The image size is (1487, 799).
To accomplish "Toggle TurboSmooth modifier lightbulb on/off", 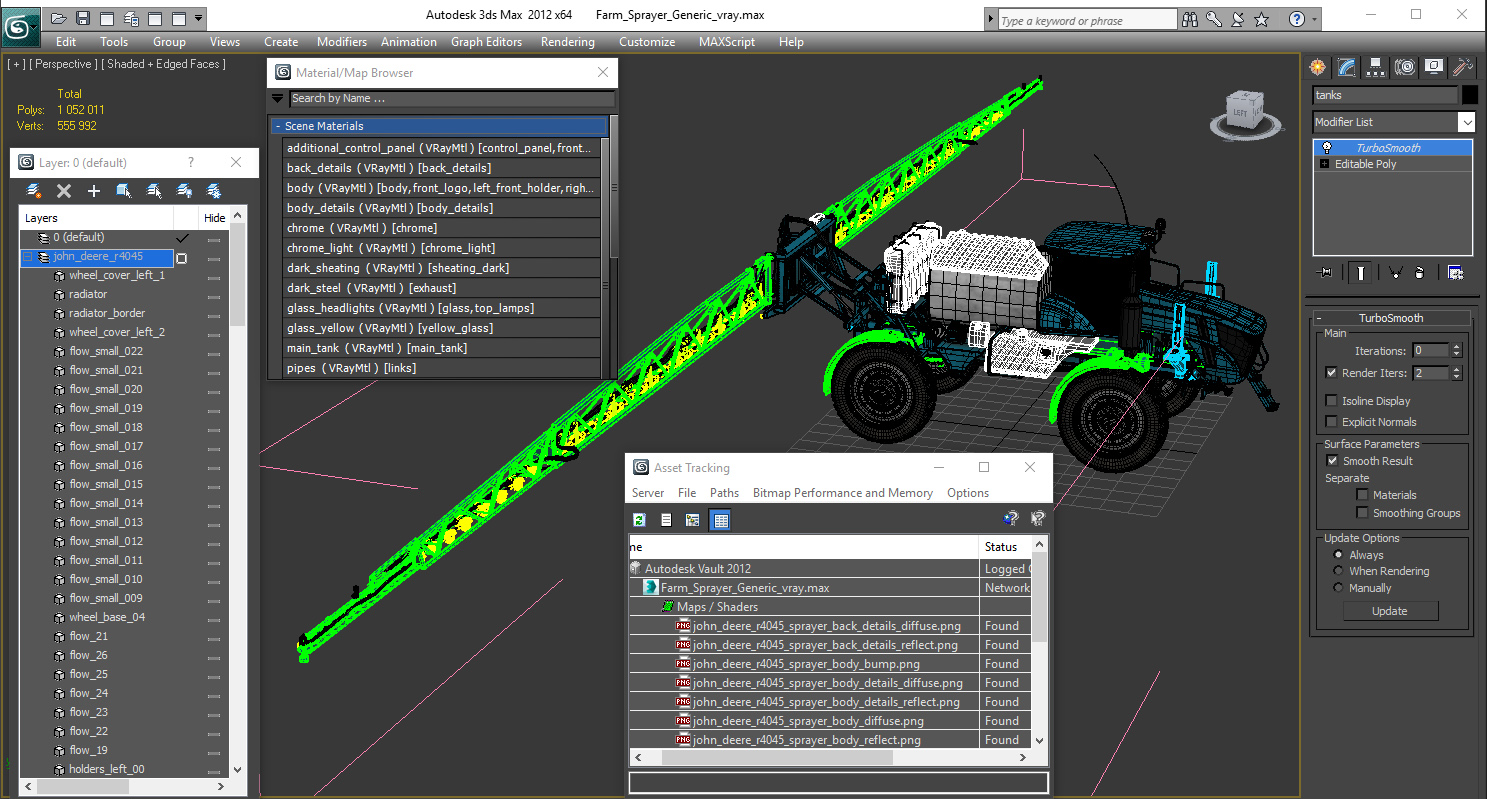I will click(1327, 147).
